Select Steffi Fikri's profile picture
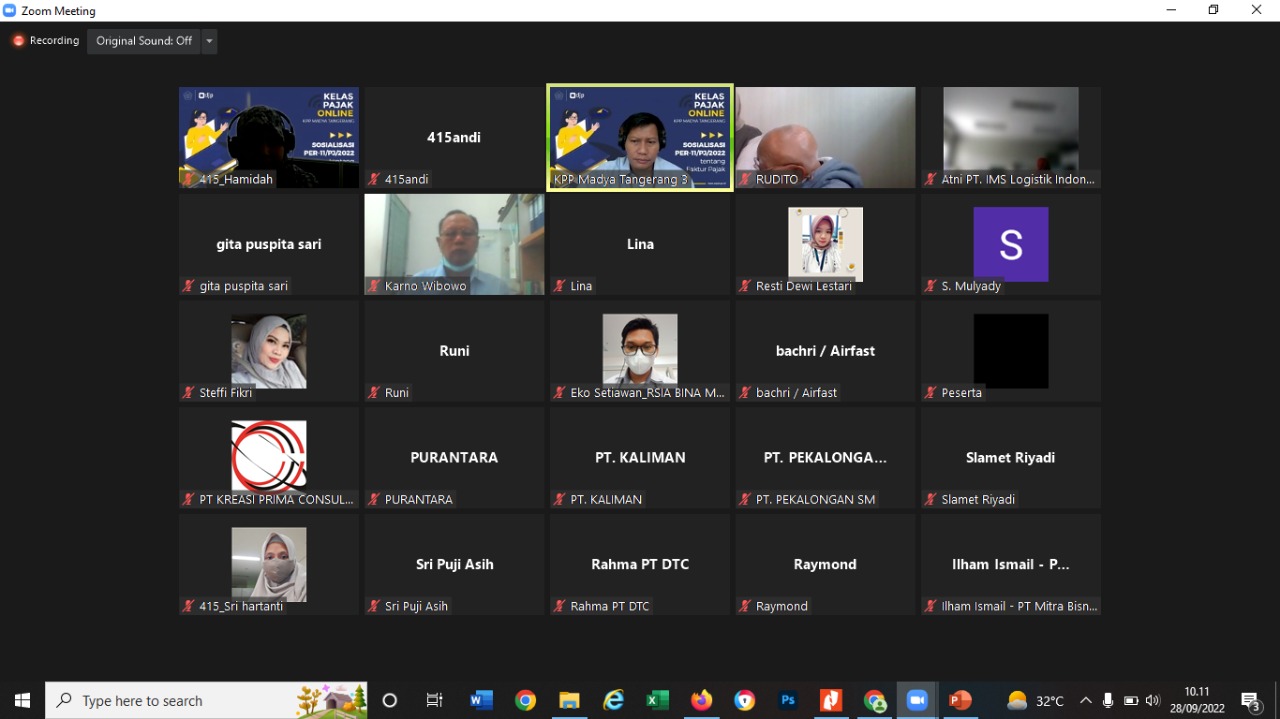The image size is (1280, 719). (269, 351)
